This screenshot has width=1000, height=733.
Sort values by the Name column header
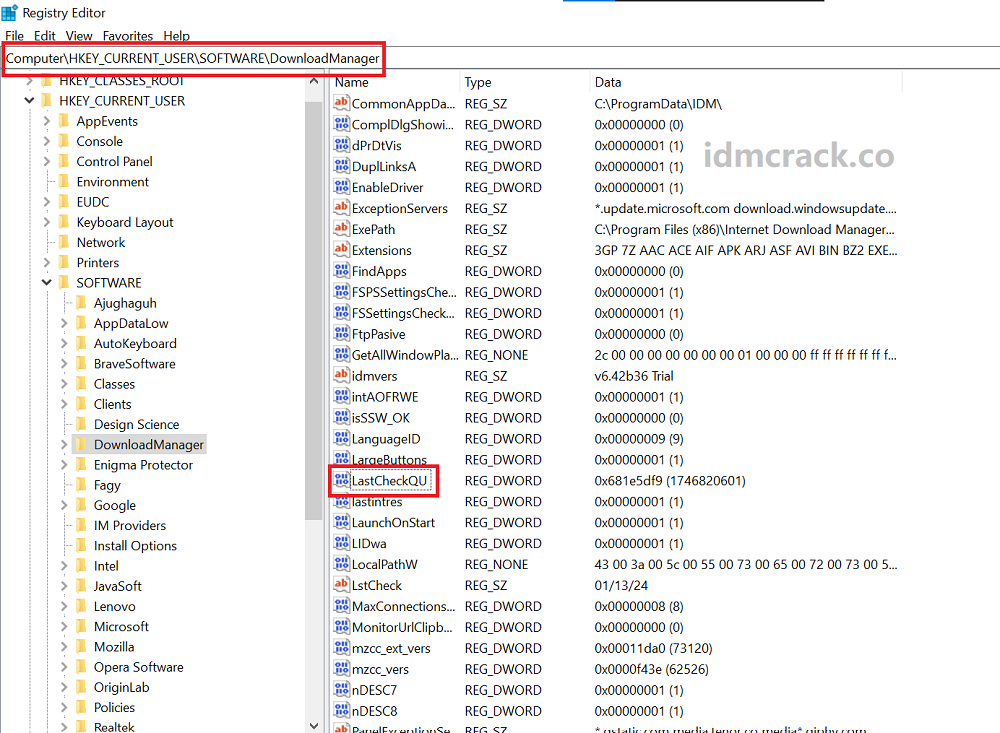click(x=394, y=82)
